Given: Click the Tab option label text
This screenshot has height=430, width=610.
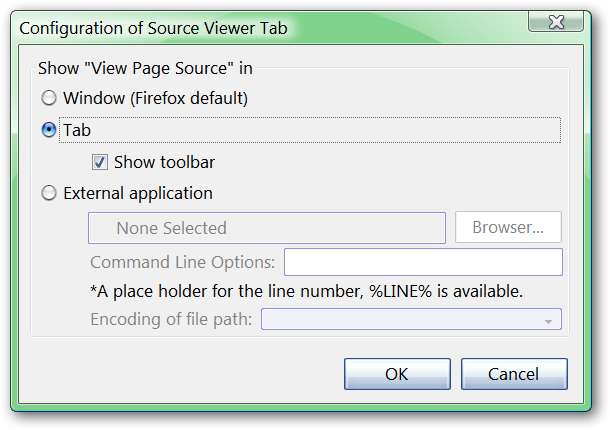Looking at the screenshot, I should click(x=77, y=130).
